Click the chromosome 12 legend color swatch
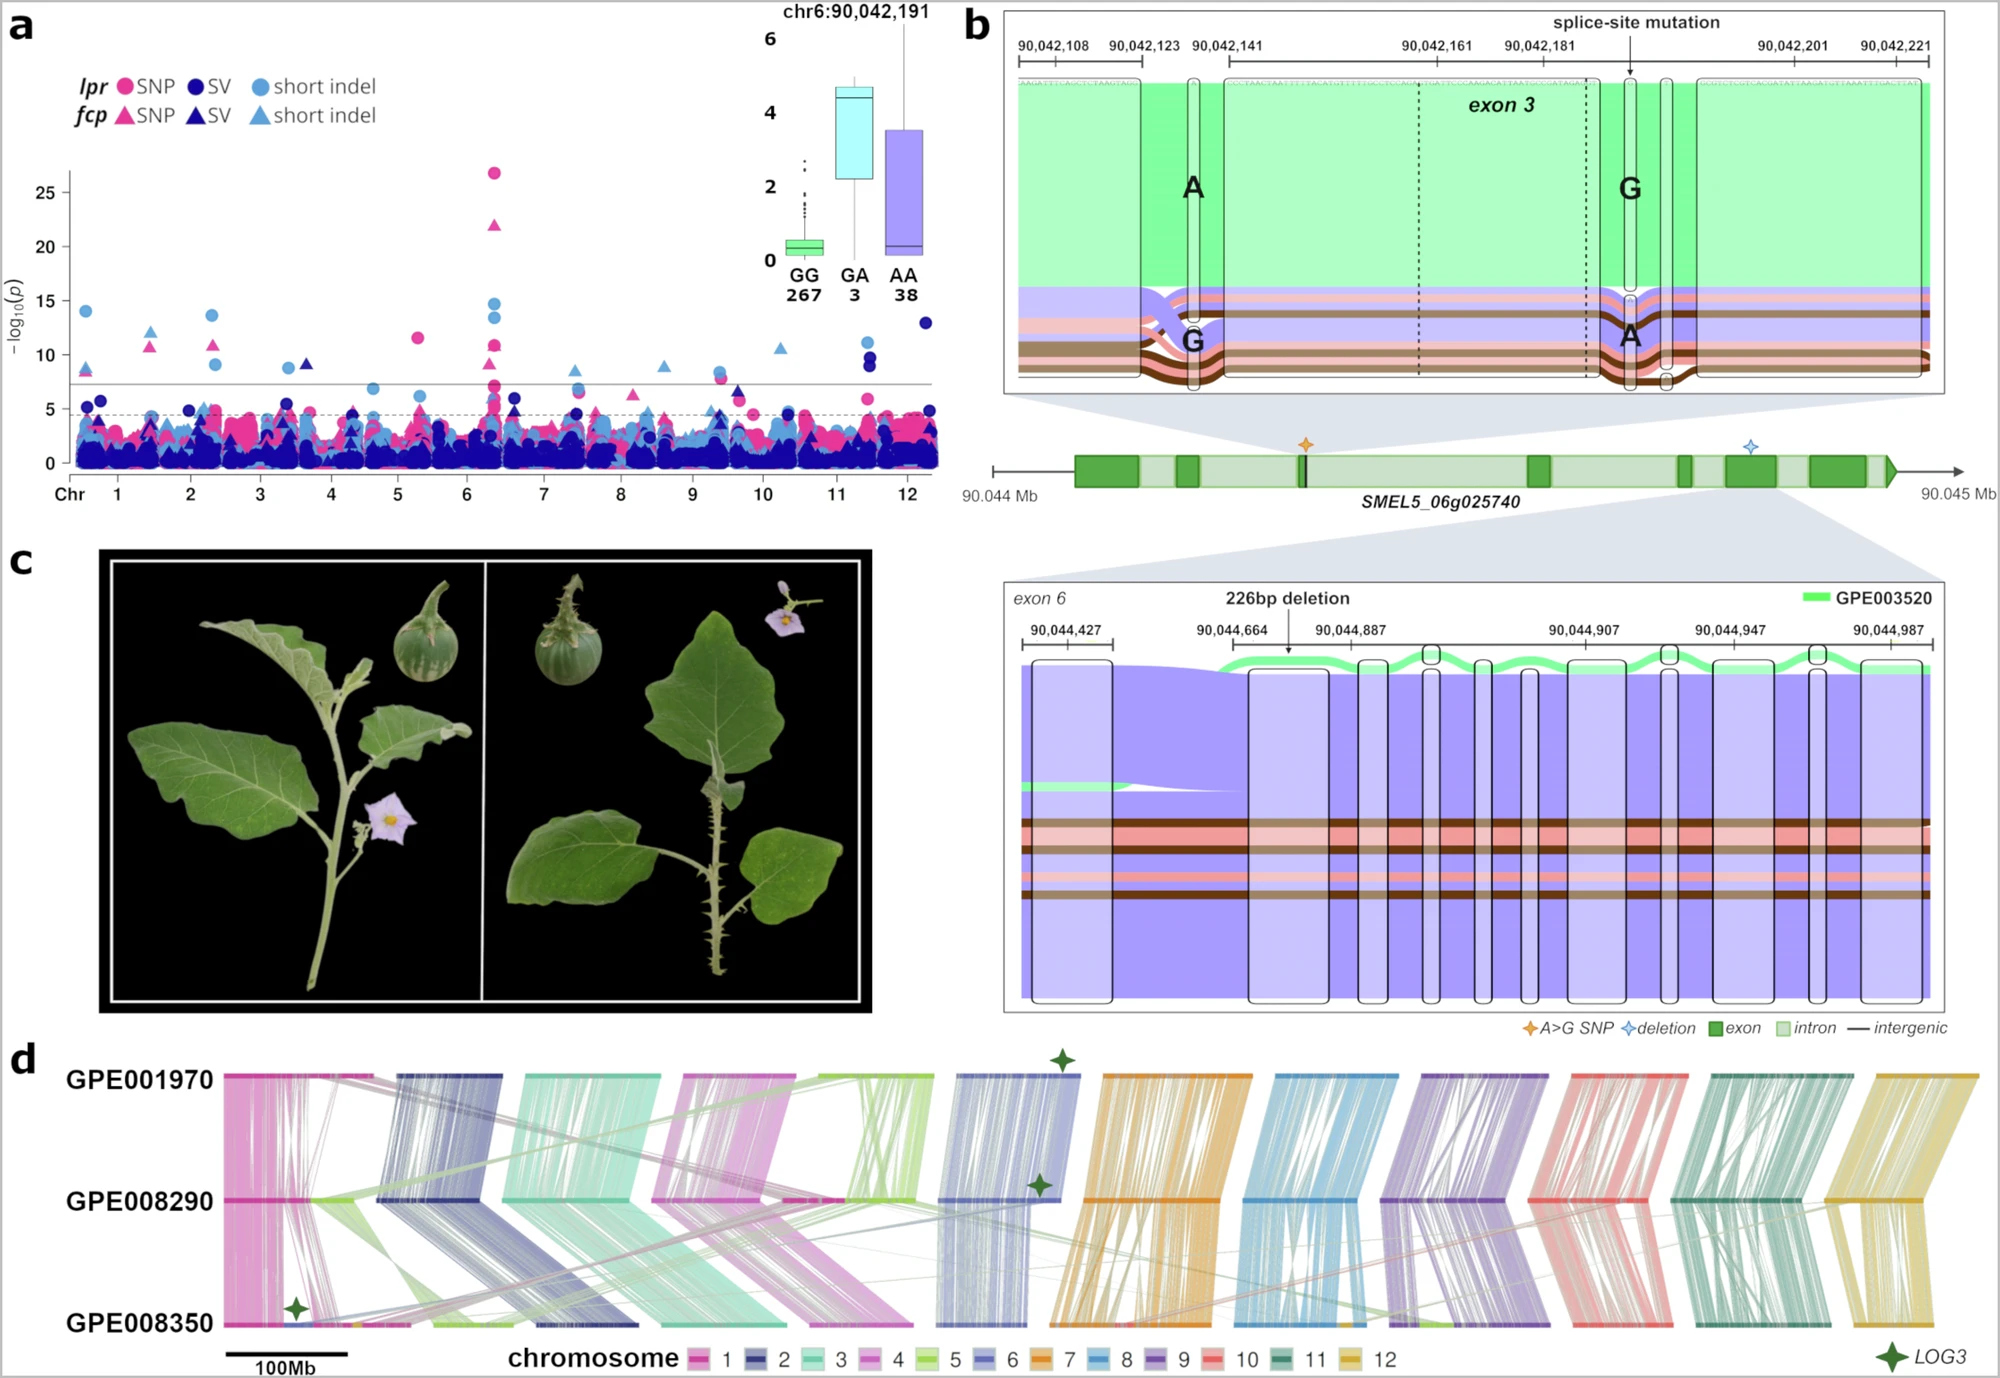This screenshot has height=1378, width=2000. tap(1350, 1359)
